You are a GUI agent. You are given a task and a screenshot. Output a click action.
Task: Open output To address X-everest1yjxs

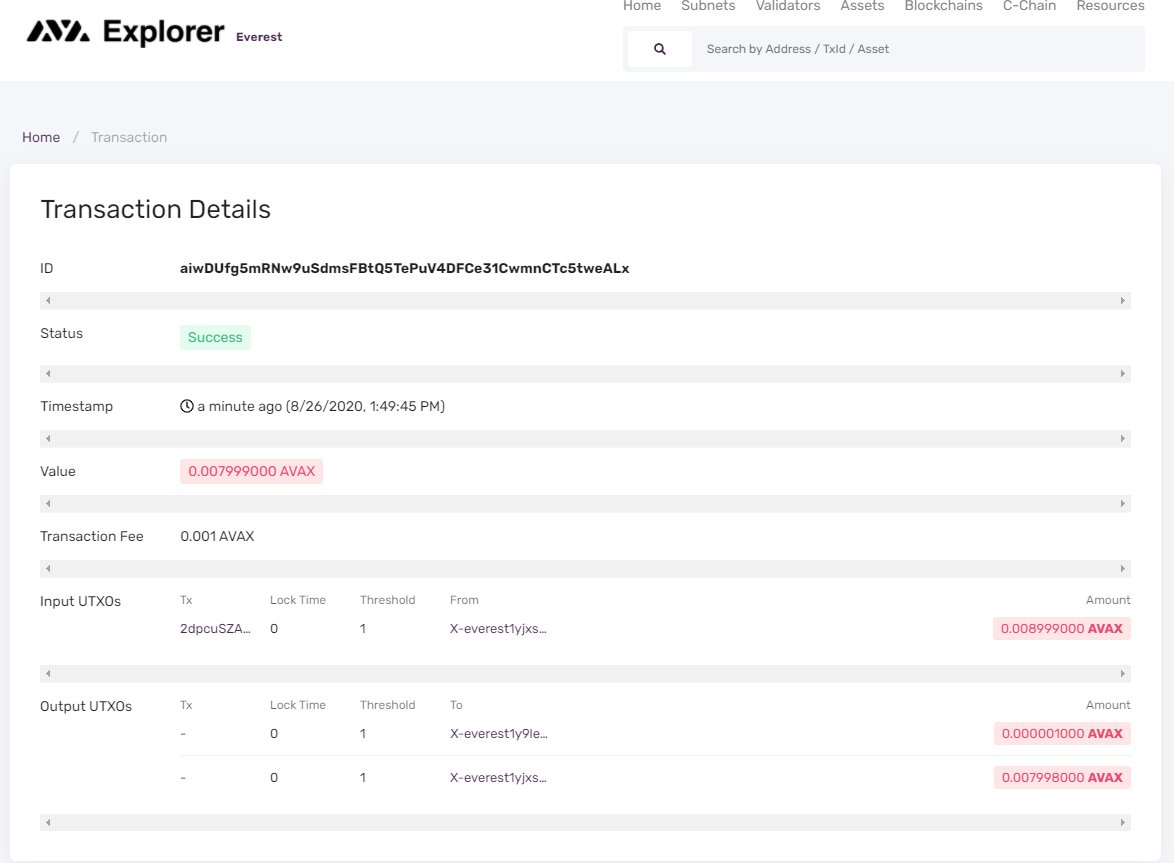(x=498, y=778)
